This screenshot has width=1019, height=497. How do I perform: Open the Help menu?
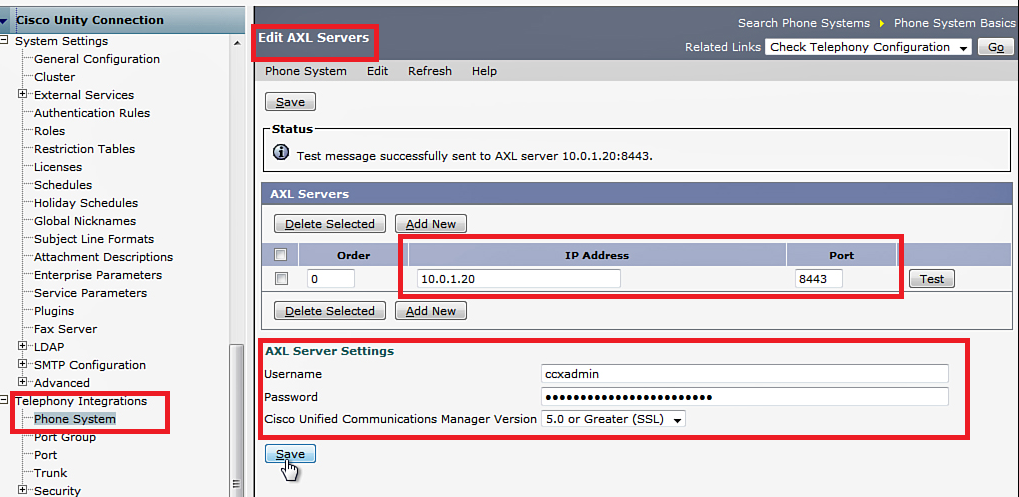pyautogui.click(x=484, y=71)
